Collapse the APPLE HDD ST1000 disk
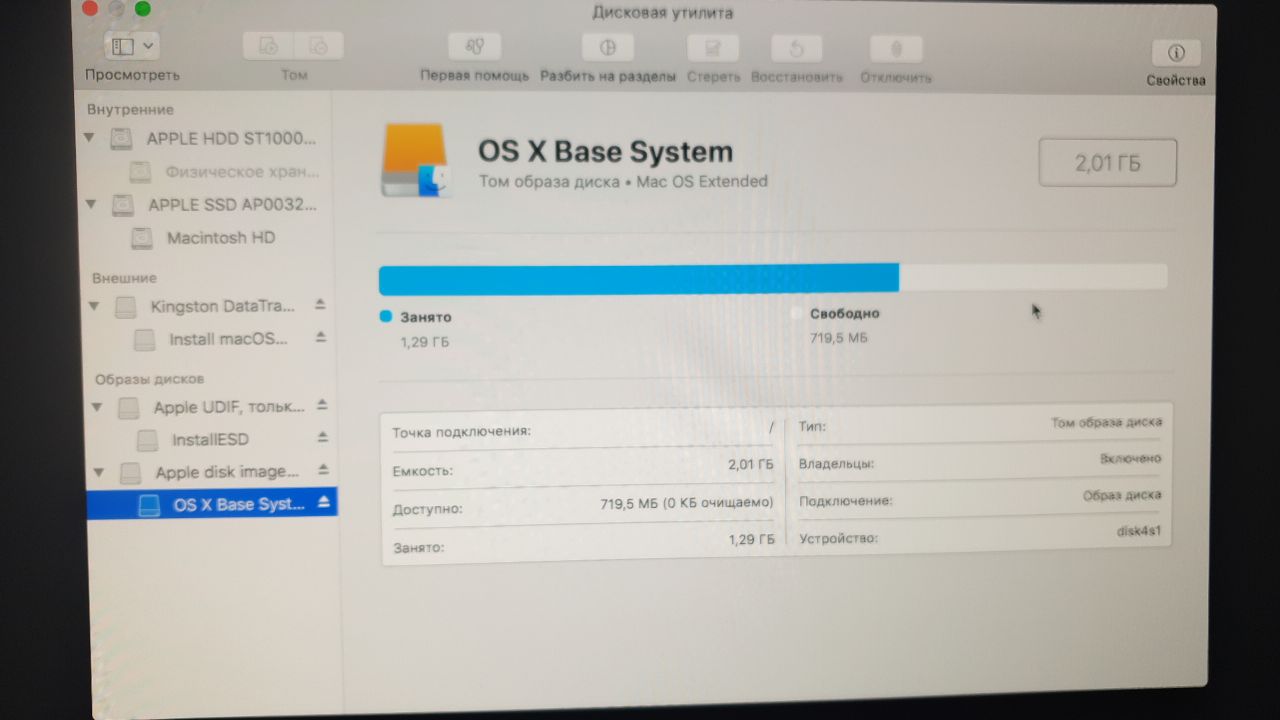Screen dimensions: 1280x720 coord(91,137)
